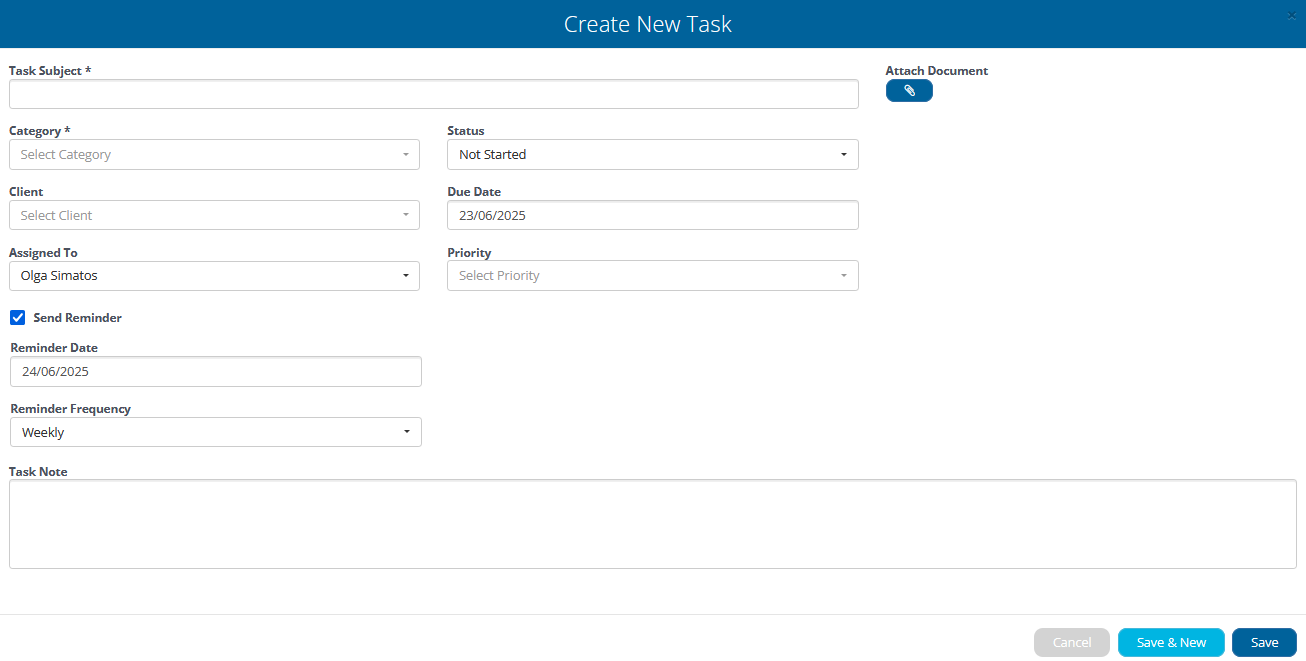1306x661 pixels.
Task: Click the Due Date field
Action: (x=653, y=215)
